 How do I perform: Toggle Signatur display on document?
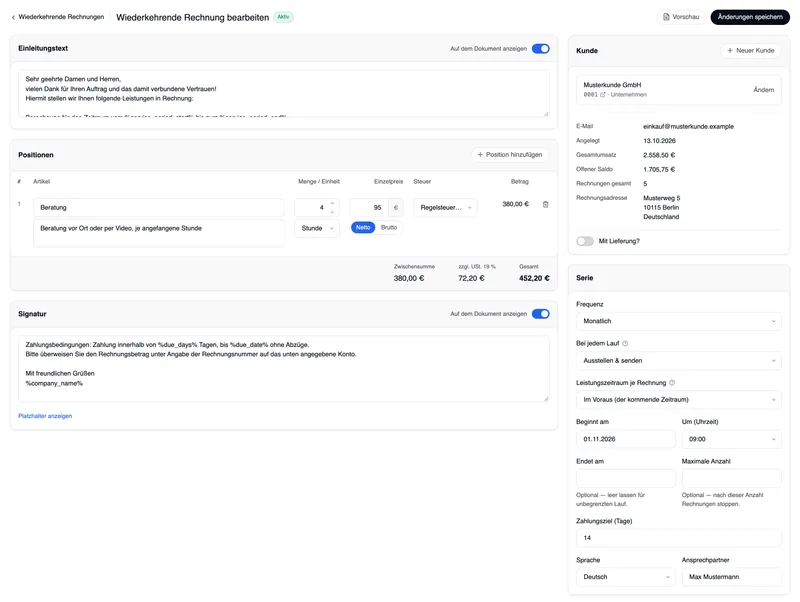pos(540,314)
